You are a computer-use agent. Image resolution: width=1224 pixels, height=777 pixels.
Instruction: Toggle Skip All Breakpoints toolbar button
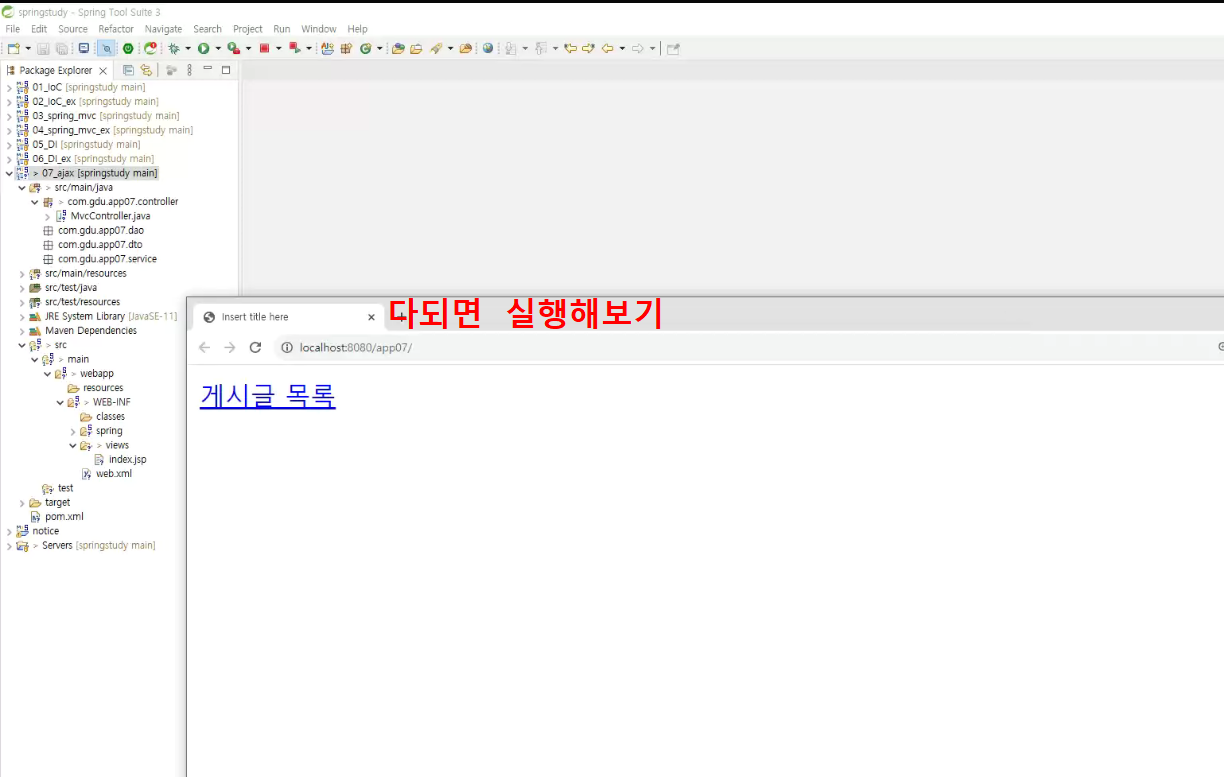tap(105, 48)
